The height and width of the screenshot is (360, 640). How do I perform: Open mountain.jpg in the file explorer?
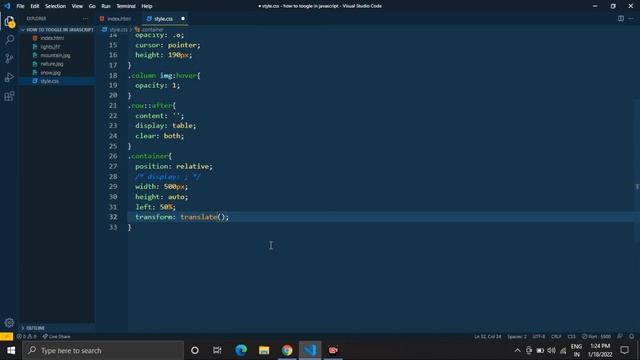[x=56, y=55]
